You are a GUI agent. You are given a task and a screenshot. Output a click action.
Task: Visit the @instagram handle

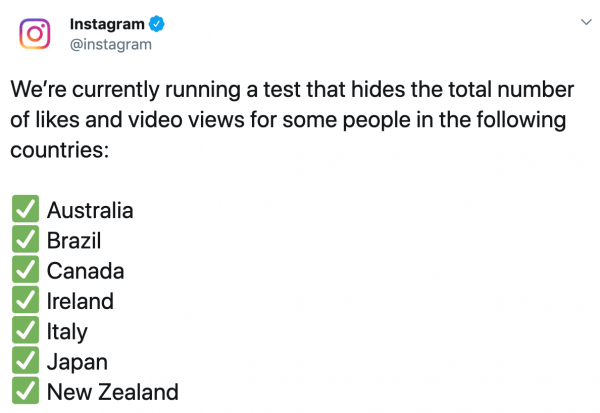click(111, 44)
